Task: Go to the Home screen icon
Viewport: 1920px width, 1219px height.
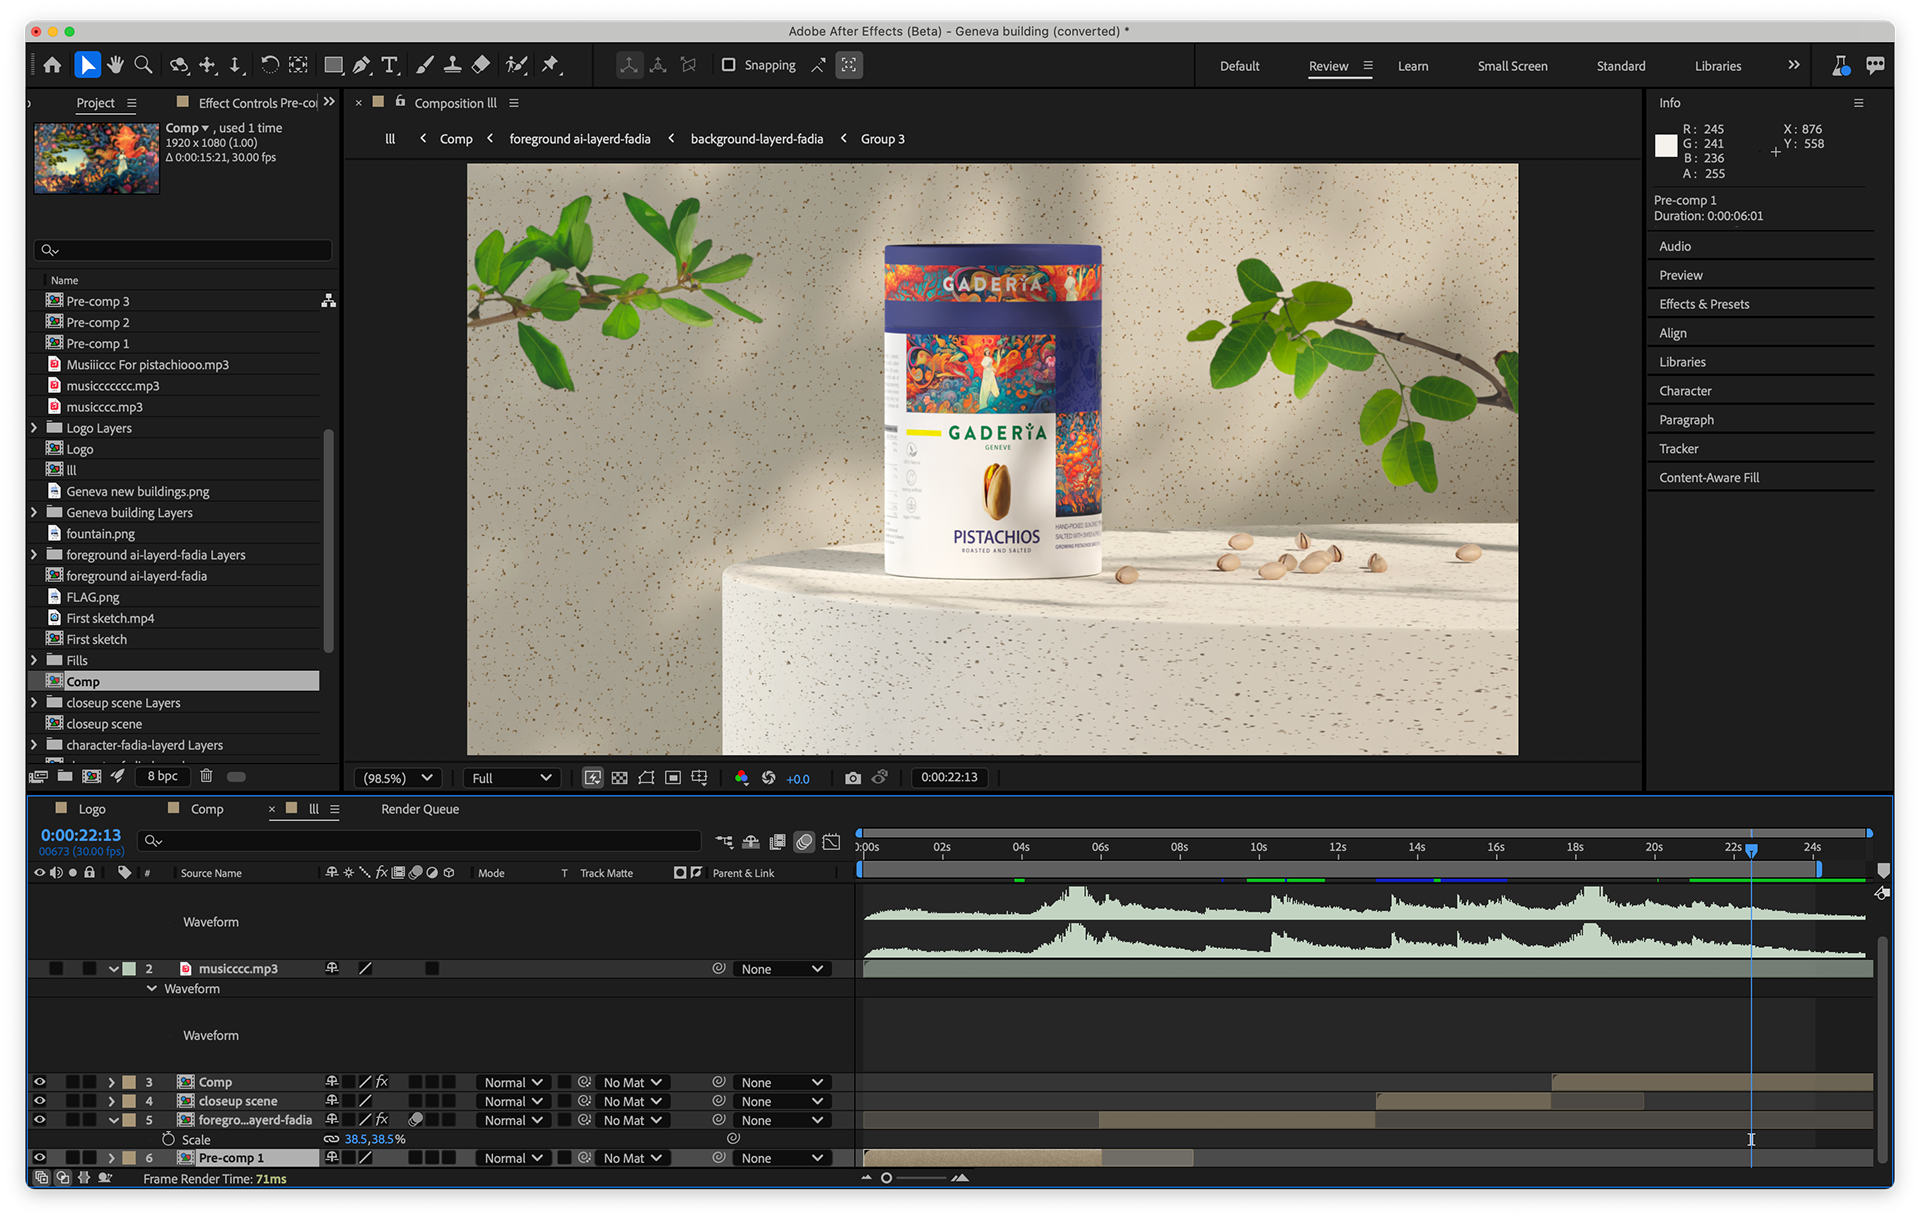Action: point(52,65)
